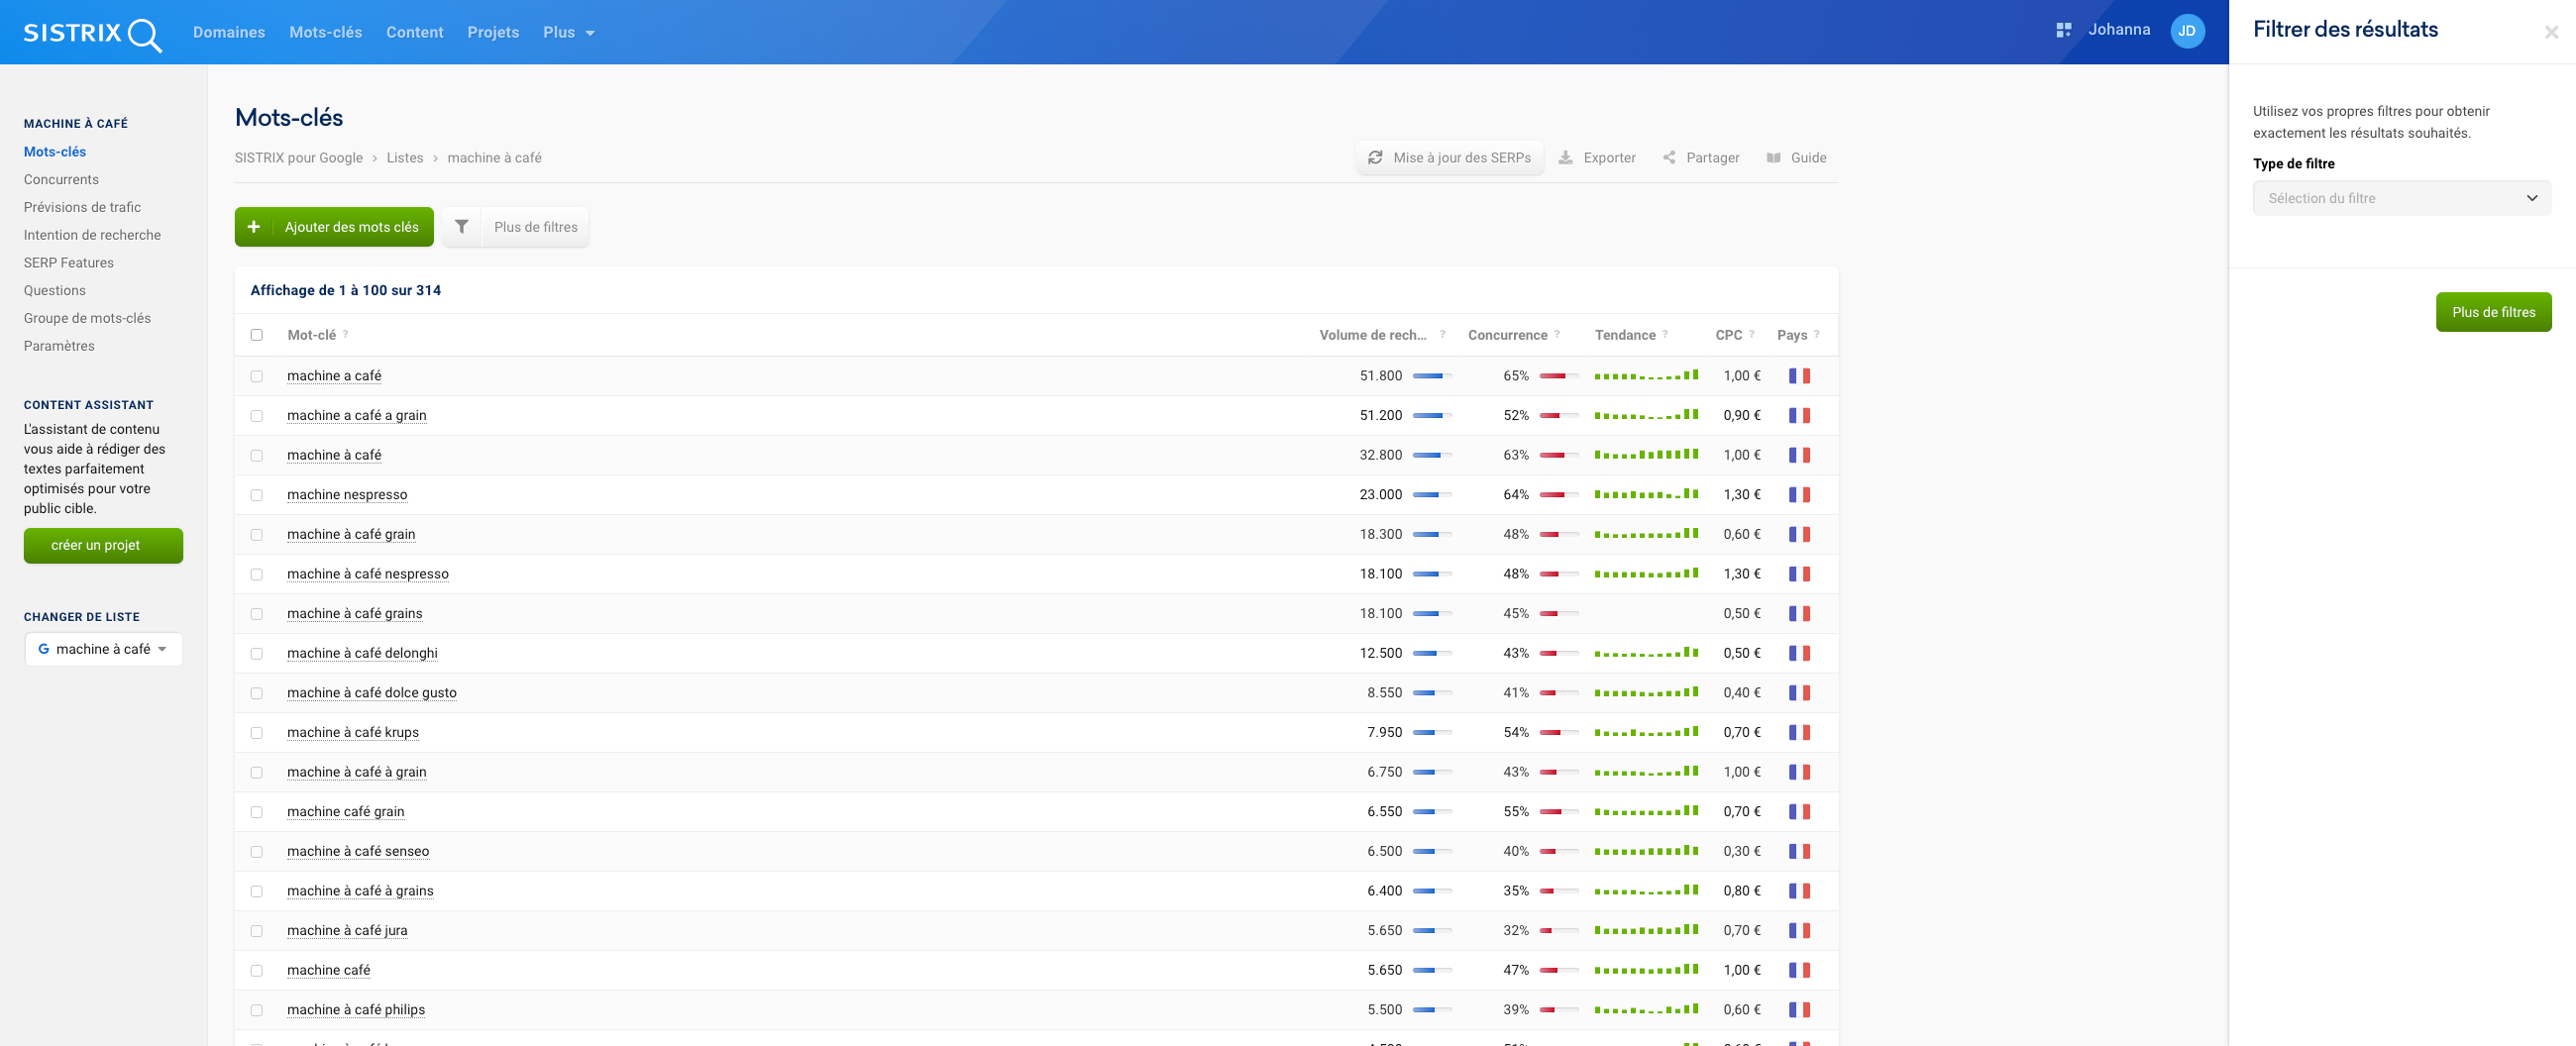This screenshot has height=1046, width=2576.
Task: Click the Partager share icon
Action: [x=1669, y=158]
